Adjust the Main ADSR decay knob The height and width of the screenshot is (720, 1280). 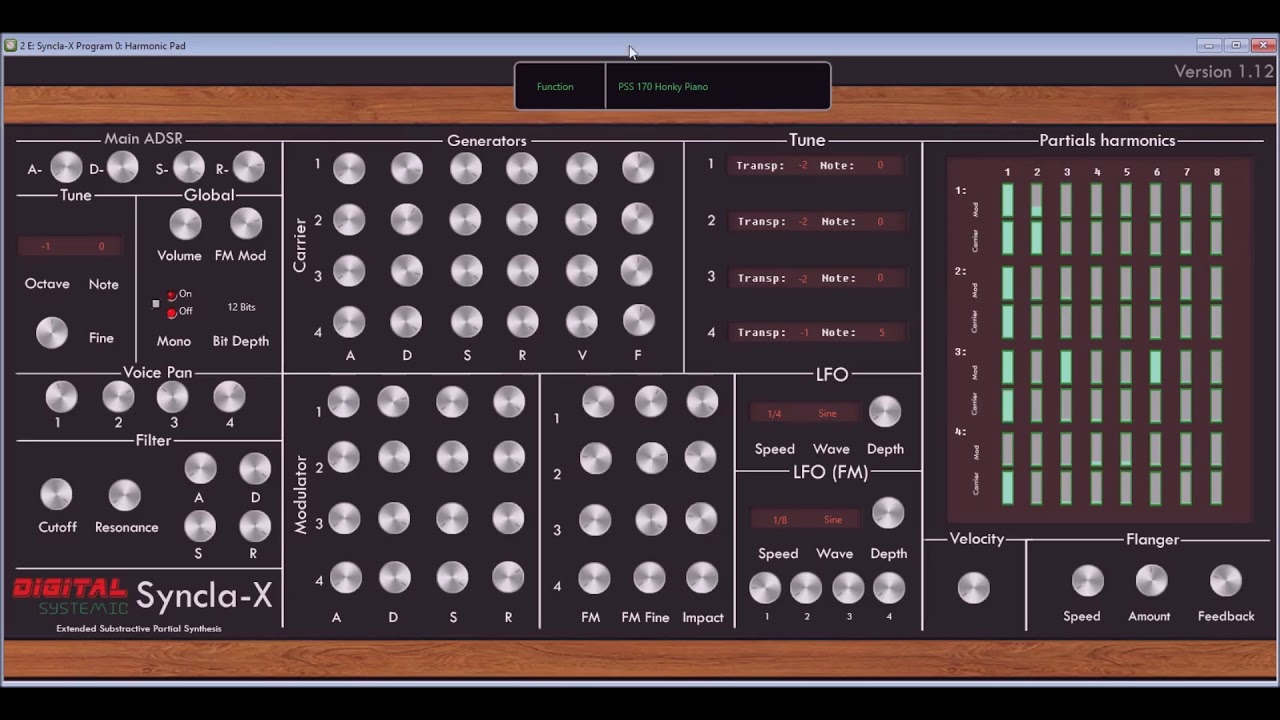coord(122,167)
